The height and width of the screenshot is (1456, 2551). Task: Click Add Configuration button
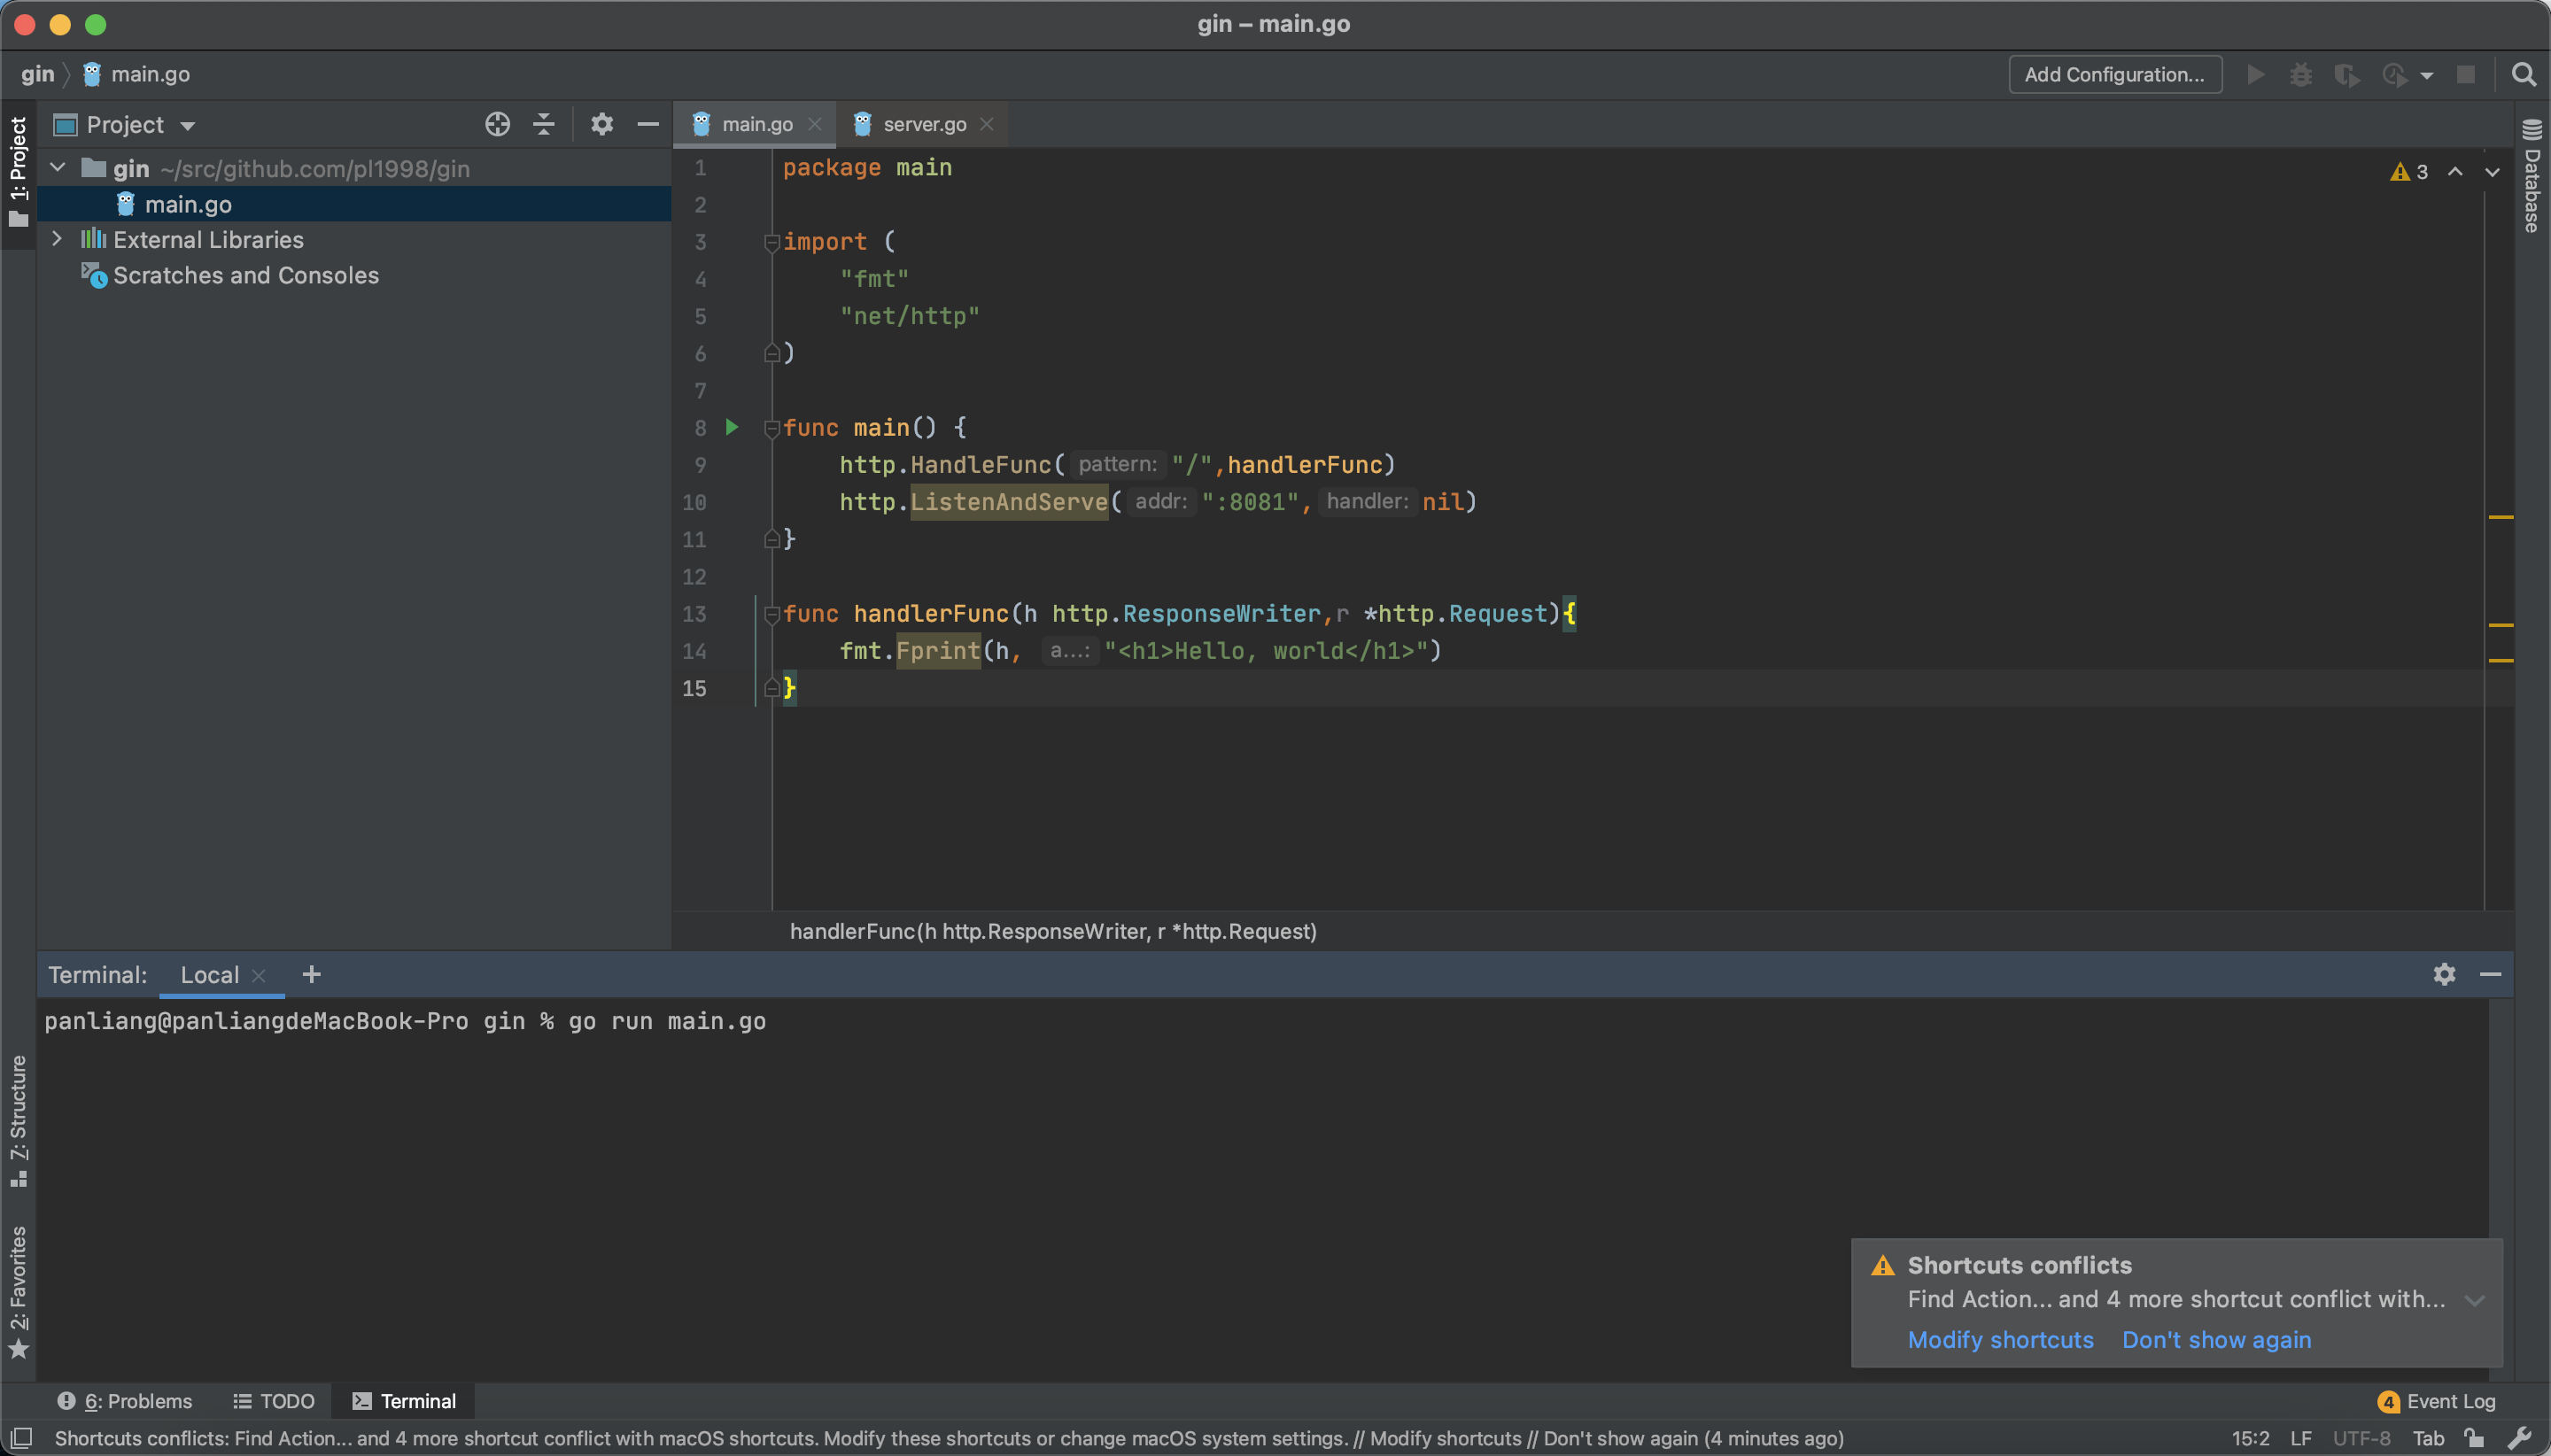(2115, 75)
